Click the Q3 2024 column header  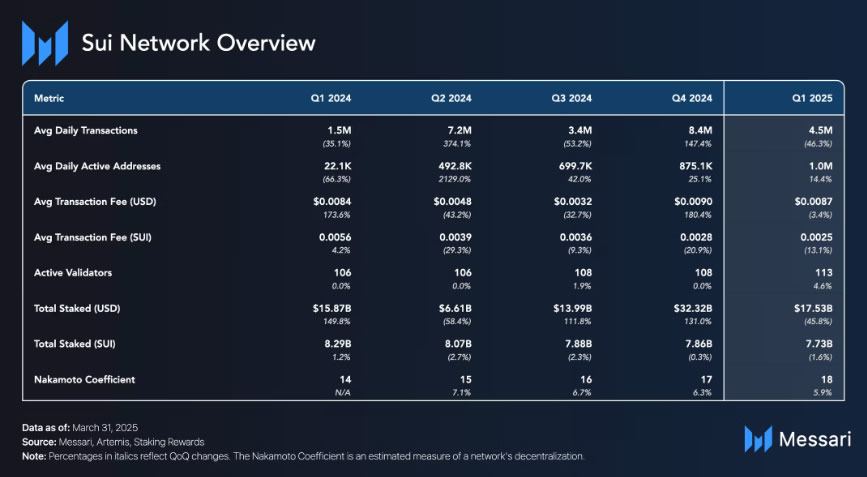(571, 98)
